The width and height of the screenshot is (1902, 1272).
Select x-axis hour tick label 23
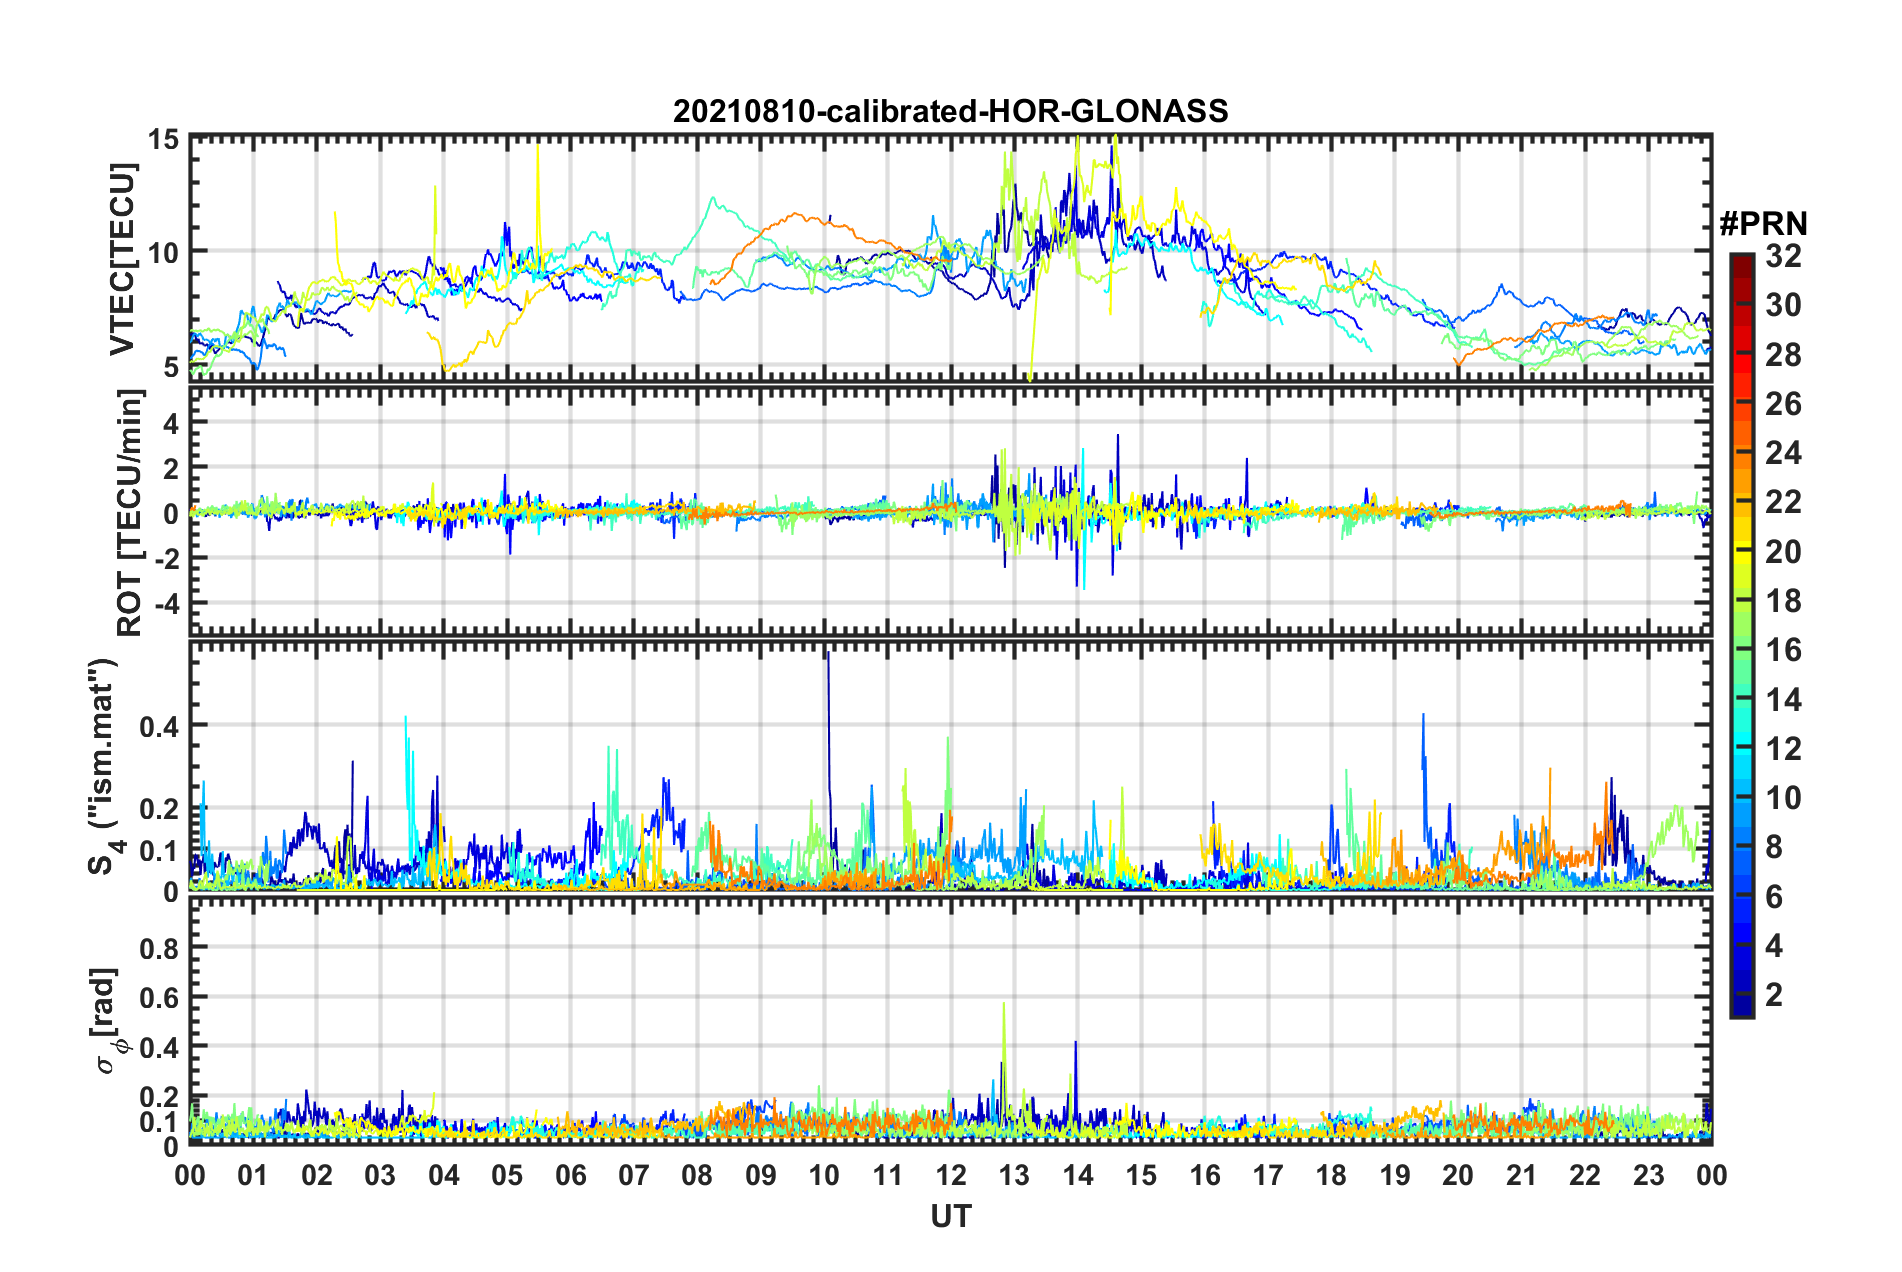click(1649, 1175)
